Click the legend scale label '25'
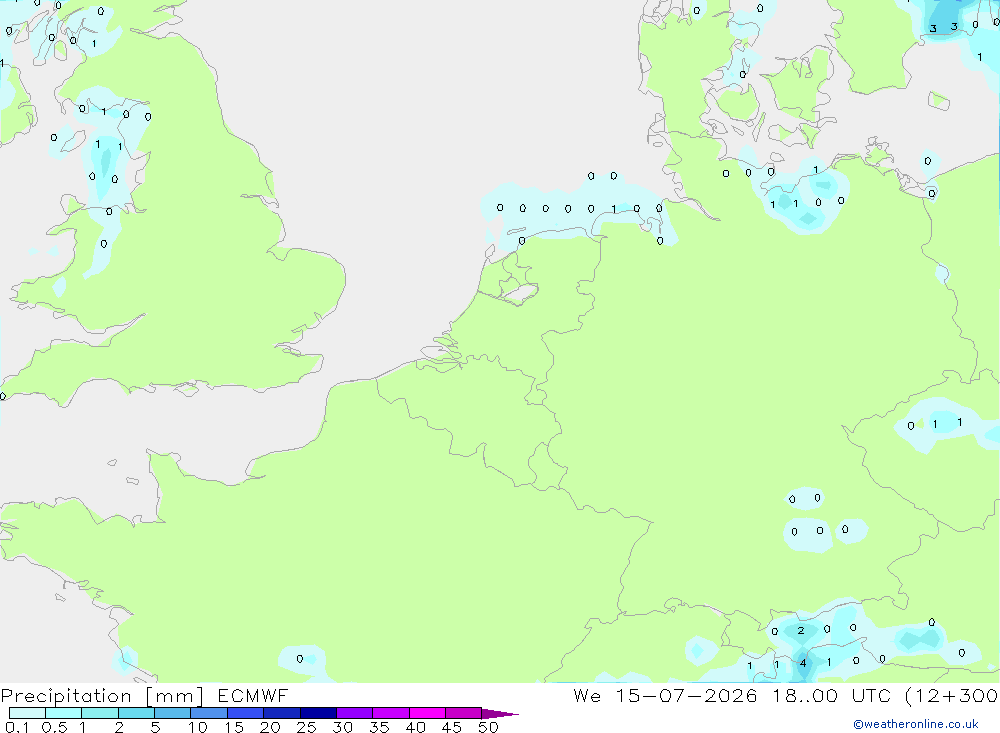Image resolution: width=1000 pixels, height=733 pixels. click(306, 727)
